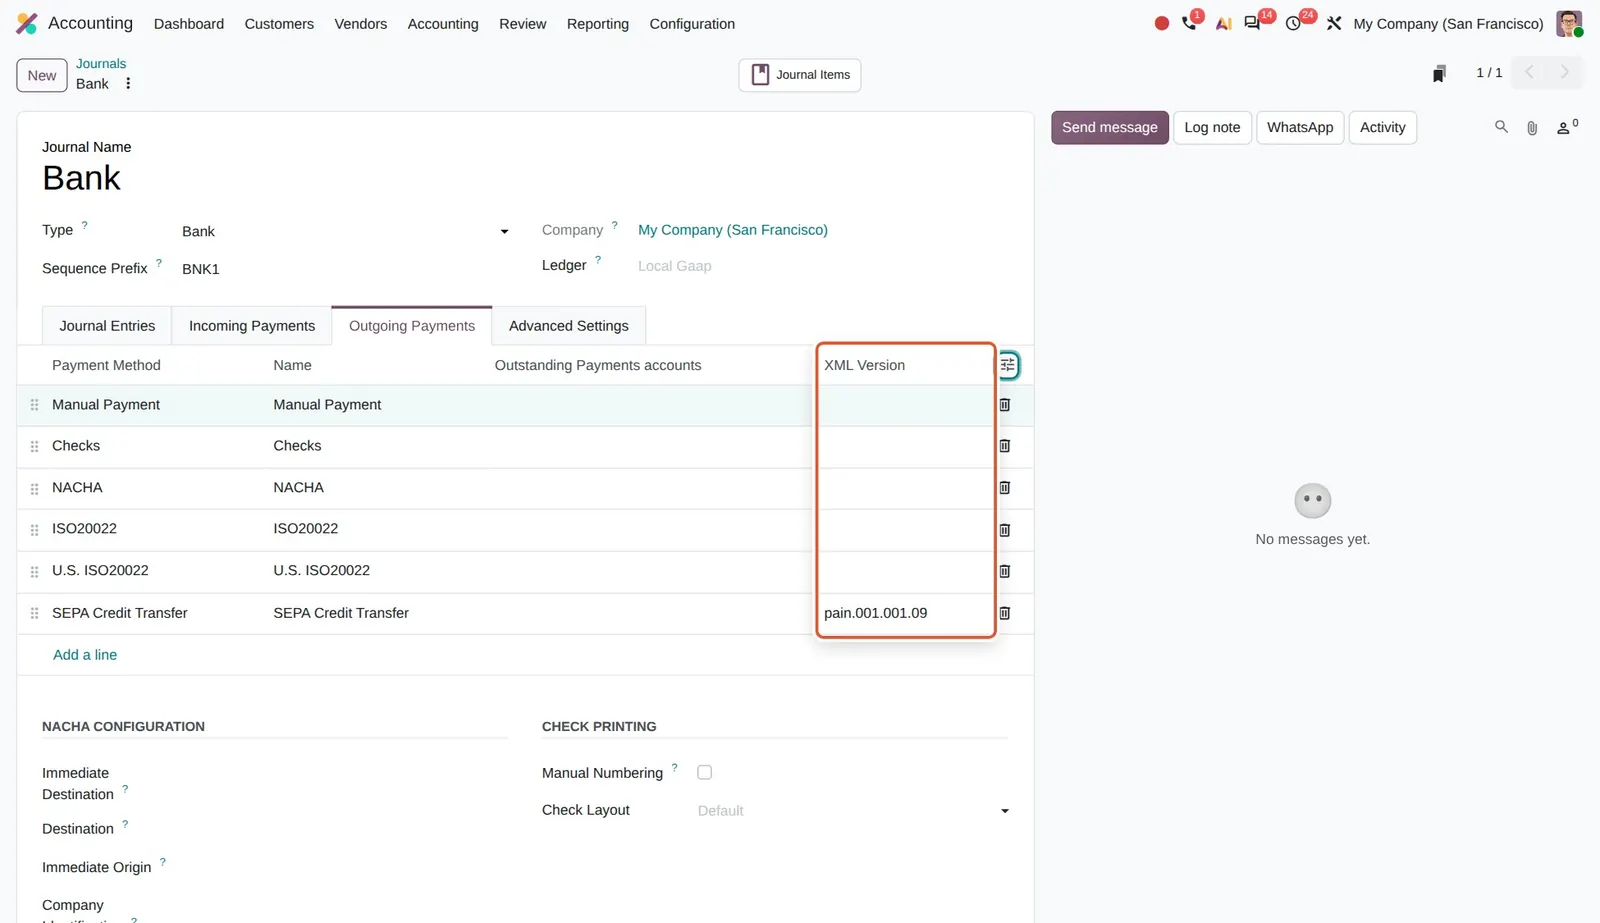This screenshot has width=1600, height=923.
Task: Sort by the Payment Method column header
Action: click(106, 365)
